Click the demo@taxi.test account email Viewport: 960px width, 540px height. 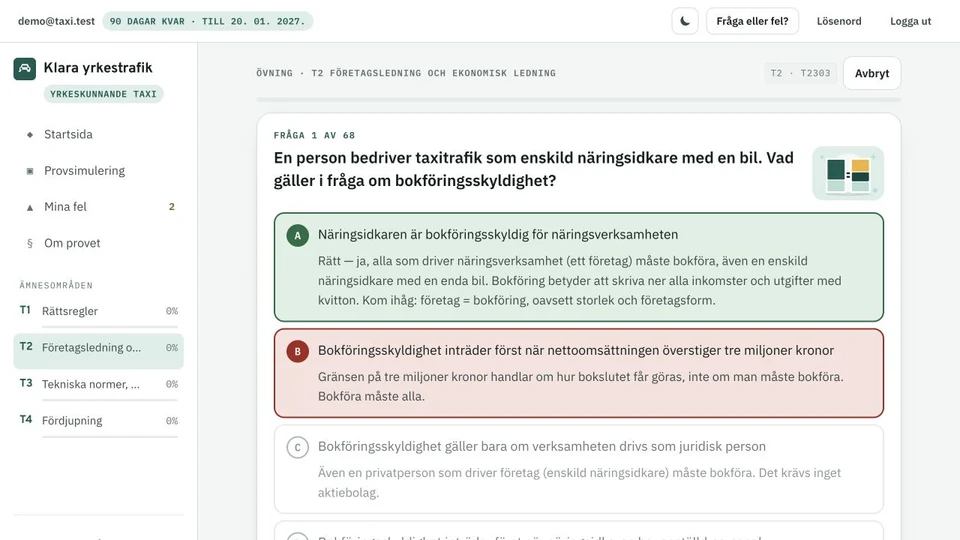click(56, 21)
